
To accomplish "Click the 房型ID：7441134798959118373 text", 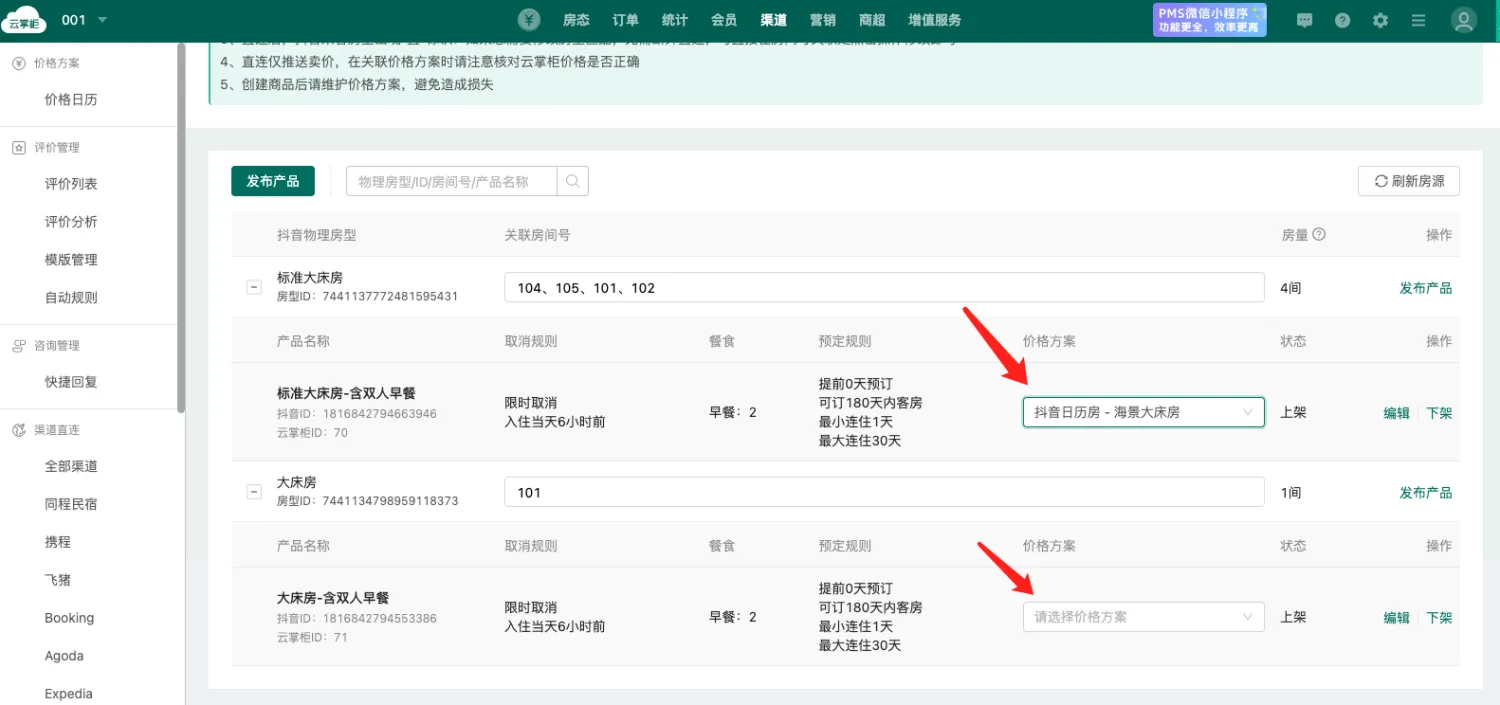I will point(367,501).
